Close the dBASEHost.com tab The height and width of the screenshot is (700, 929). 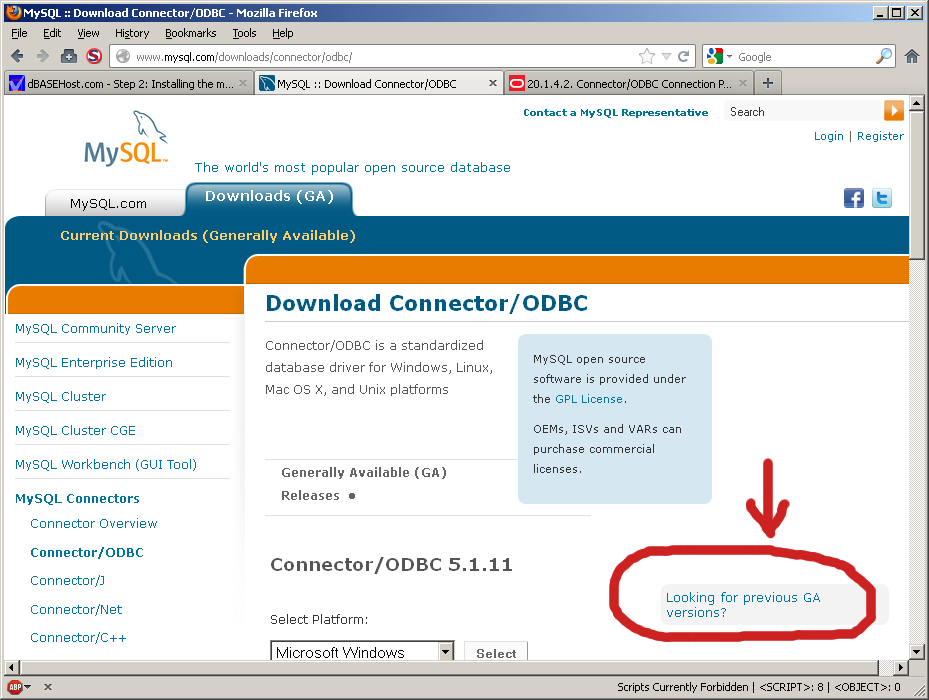[242, 83]
